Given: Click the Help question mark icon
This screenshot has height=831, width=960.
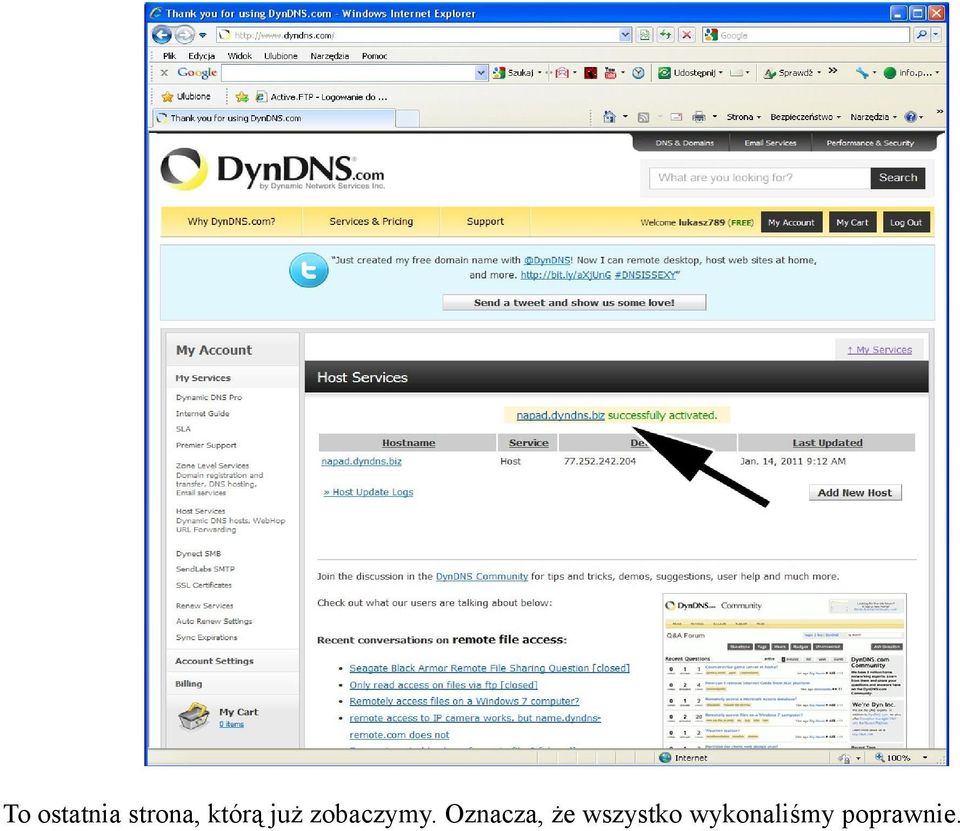Looking at the screenshot, I should (x=910, y=116).
